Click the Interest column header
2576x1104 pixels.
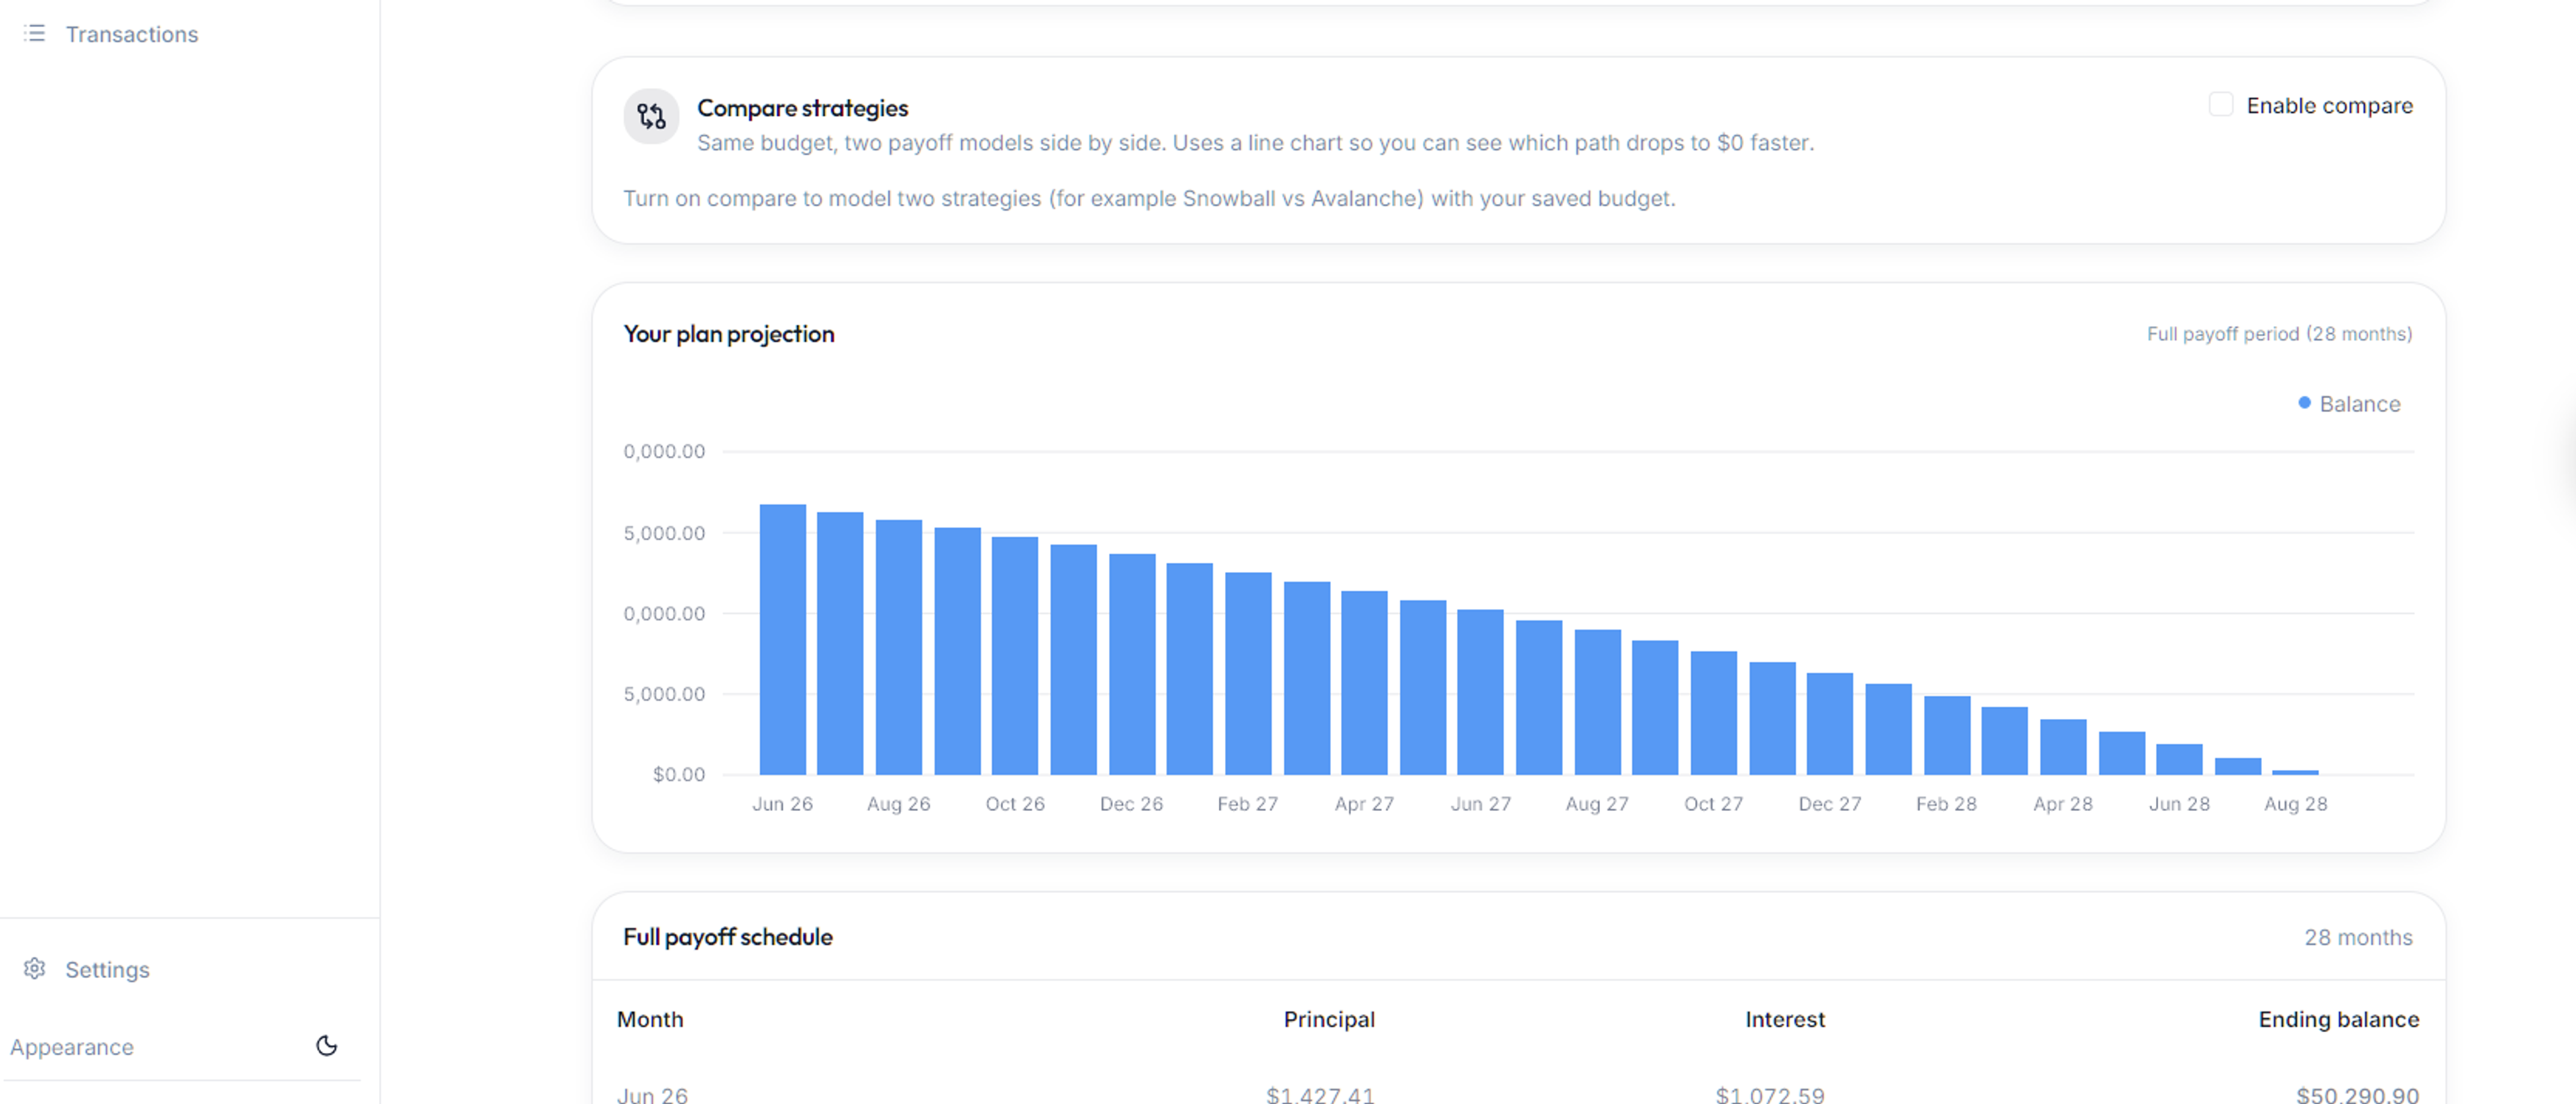click(x=1784, y=1019)
